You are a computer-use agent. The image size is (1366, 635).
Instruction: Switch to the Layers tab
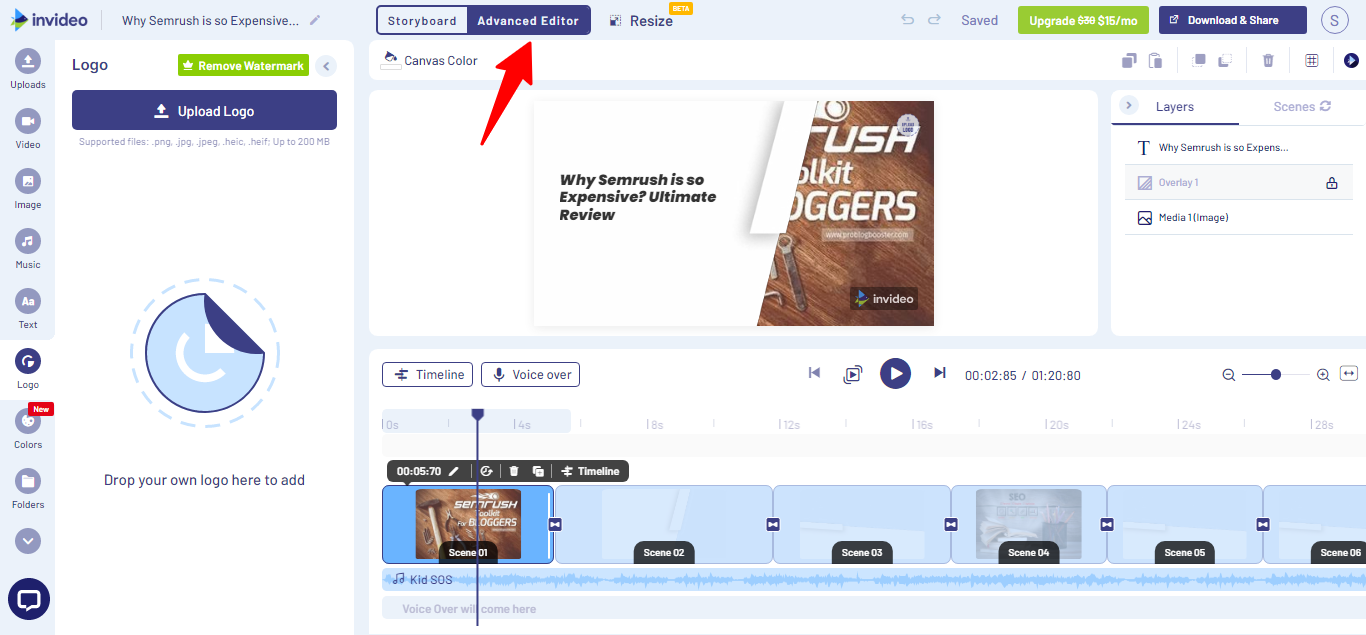pyautogui.click(x=1175, y=107)
